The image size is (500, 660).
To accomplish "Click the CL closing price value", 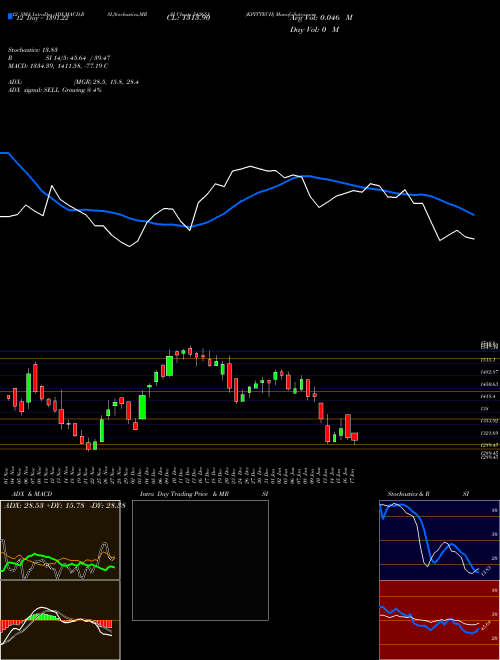I will pyautogui.click(x=189, y=18).
